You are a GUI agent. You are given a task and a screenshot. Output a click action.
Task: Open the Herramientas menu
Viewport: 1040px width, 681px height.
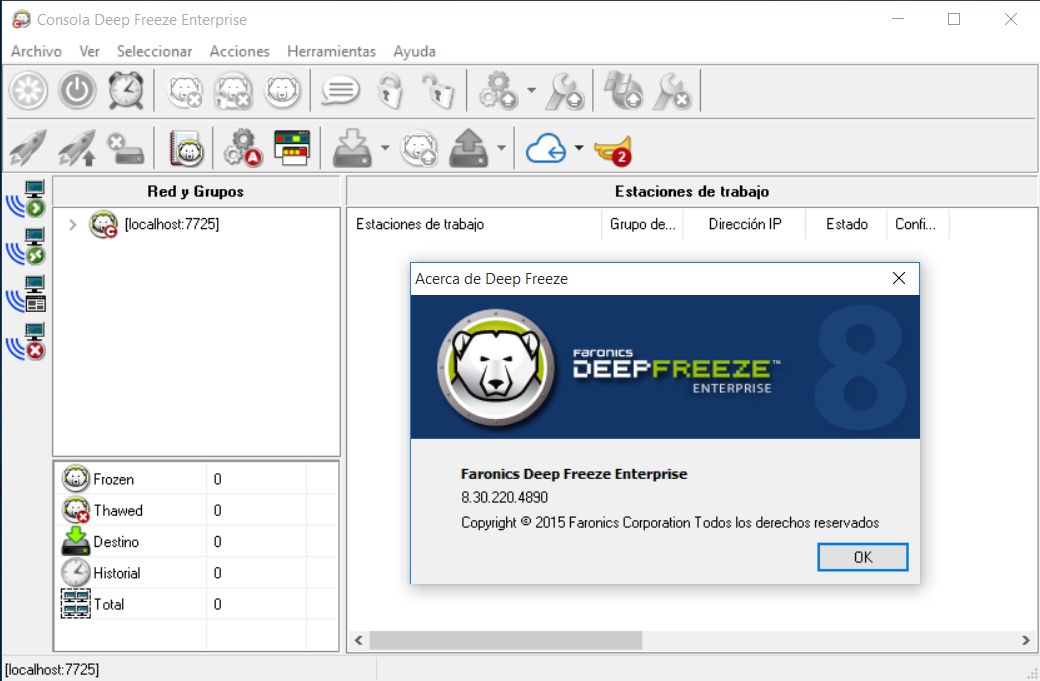pos(331,51)
